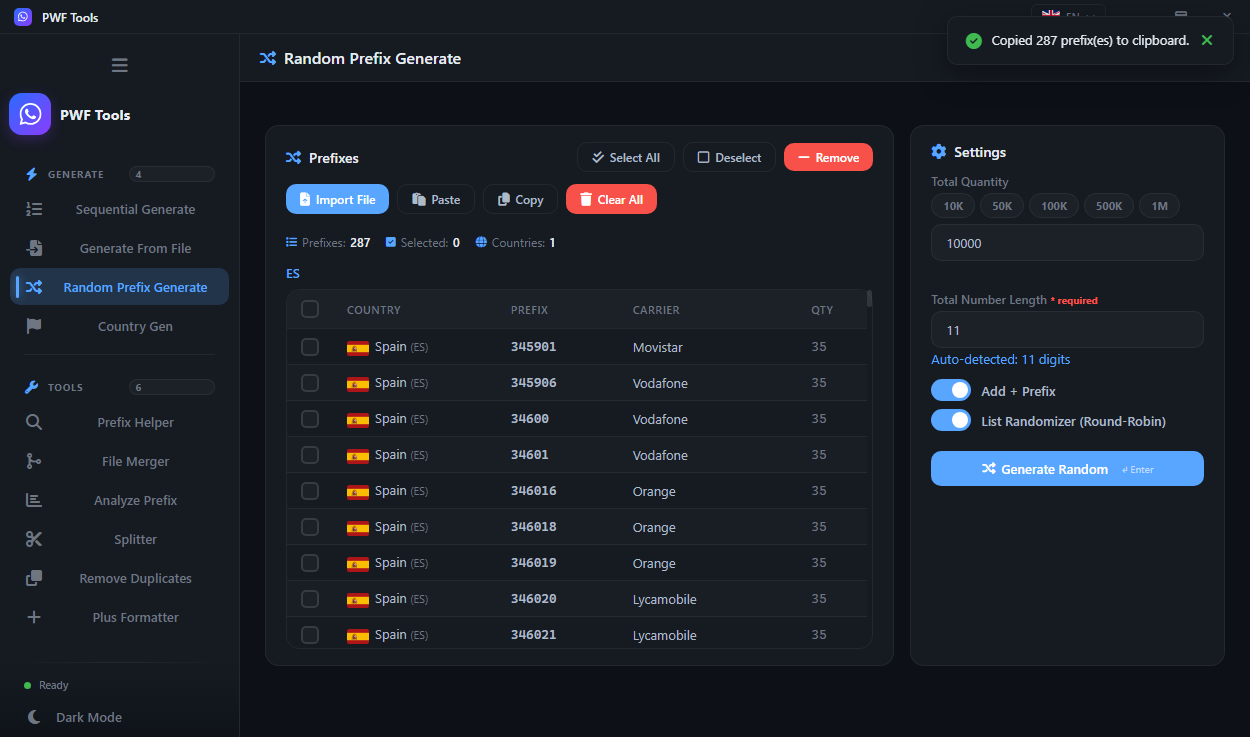Click the red Clear All button

(611, 199)
